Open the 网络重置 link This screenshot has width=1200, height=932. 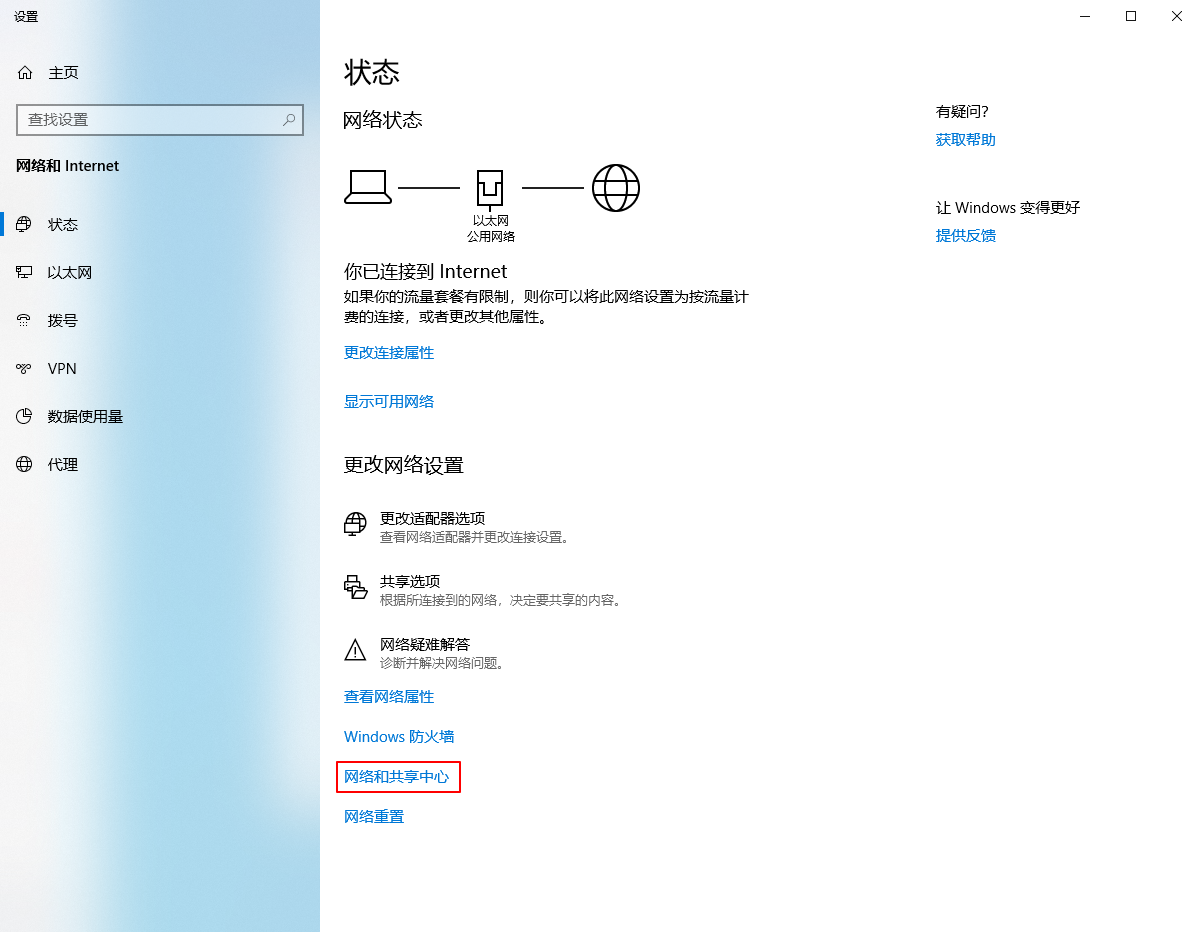(374, 817)
